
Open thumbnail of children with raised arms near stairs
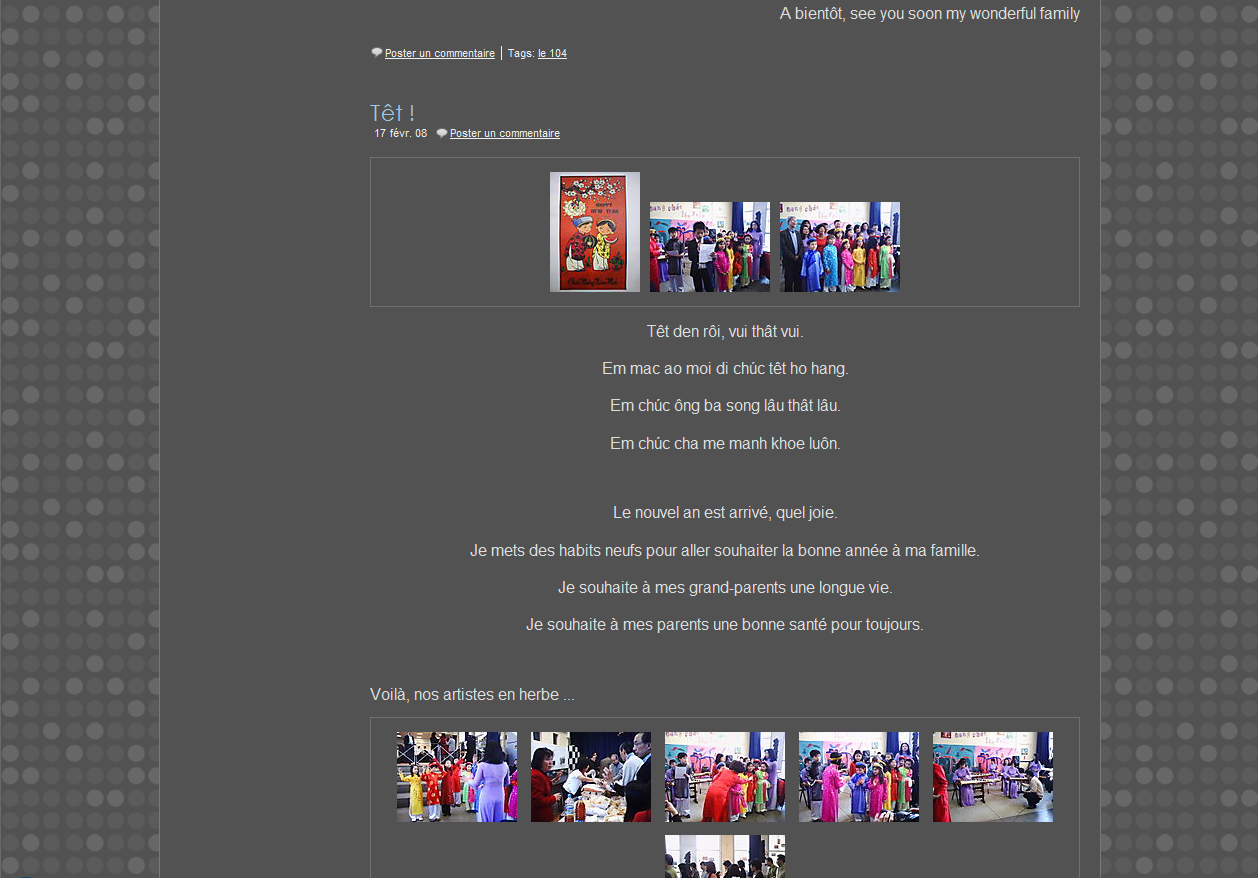pos(457,777)
